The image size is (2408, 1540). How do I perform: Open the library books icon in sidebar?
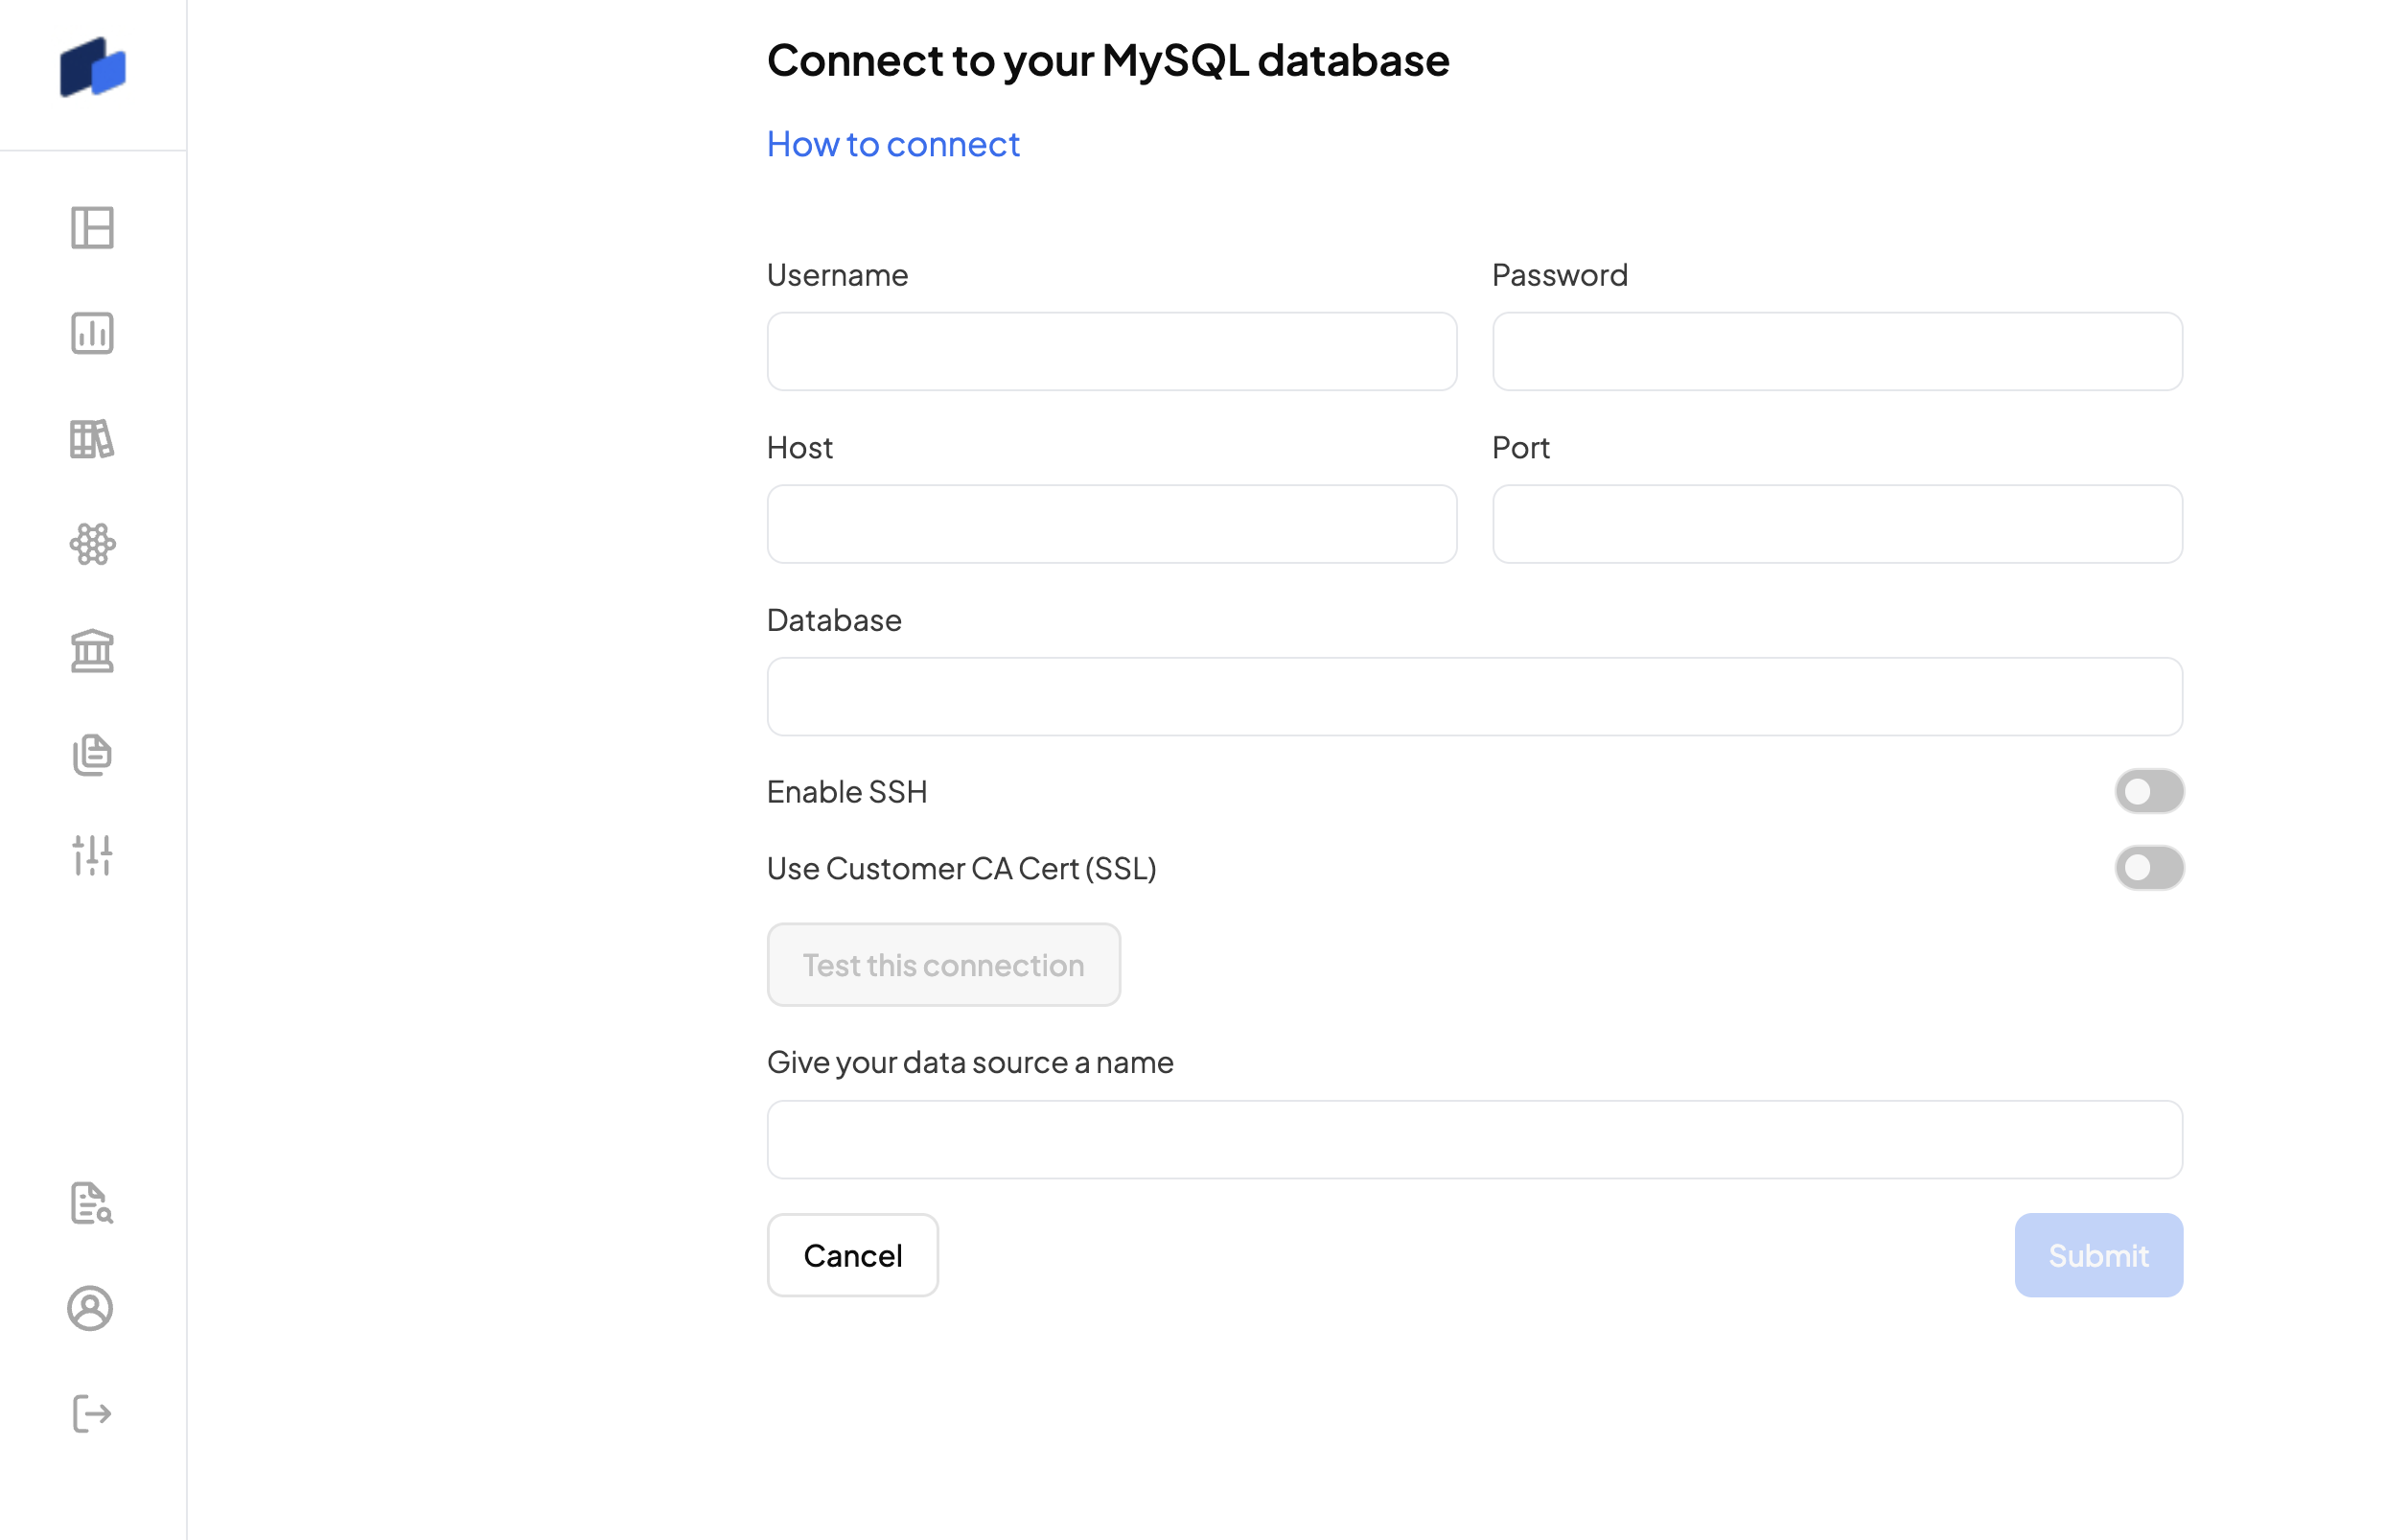pos(92,439)
